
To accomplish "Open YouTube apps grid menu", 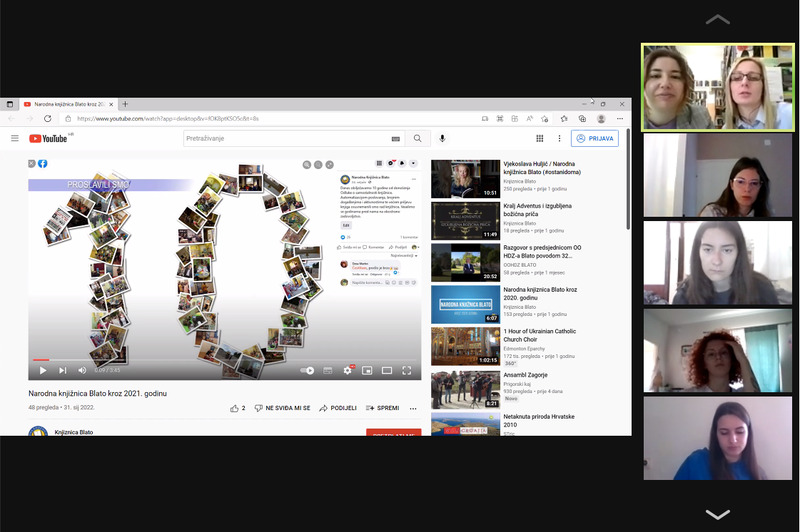I will pyautogui.click(x=540, y=138).
